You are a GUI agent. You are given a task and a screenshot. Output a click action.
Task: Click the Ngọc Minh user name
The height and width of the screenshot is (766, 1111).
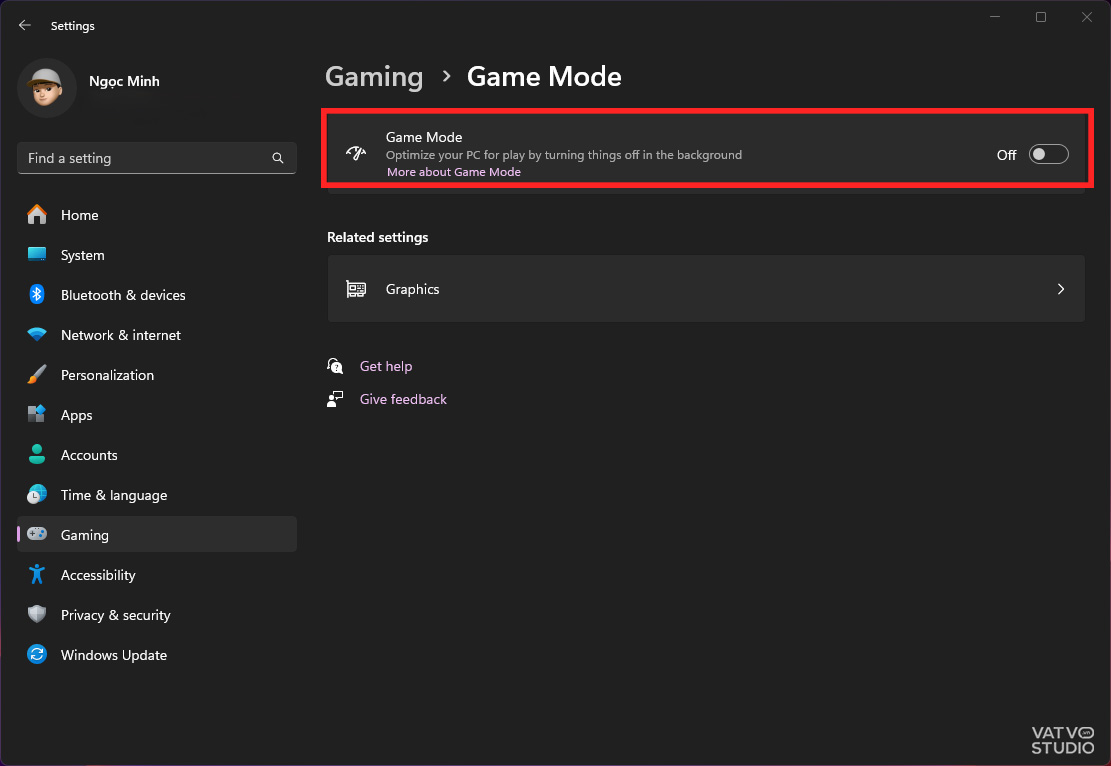click(x=124, y=81)
